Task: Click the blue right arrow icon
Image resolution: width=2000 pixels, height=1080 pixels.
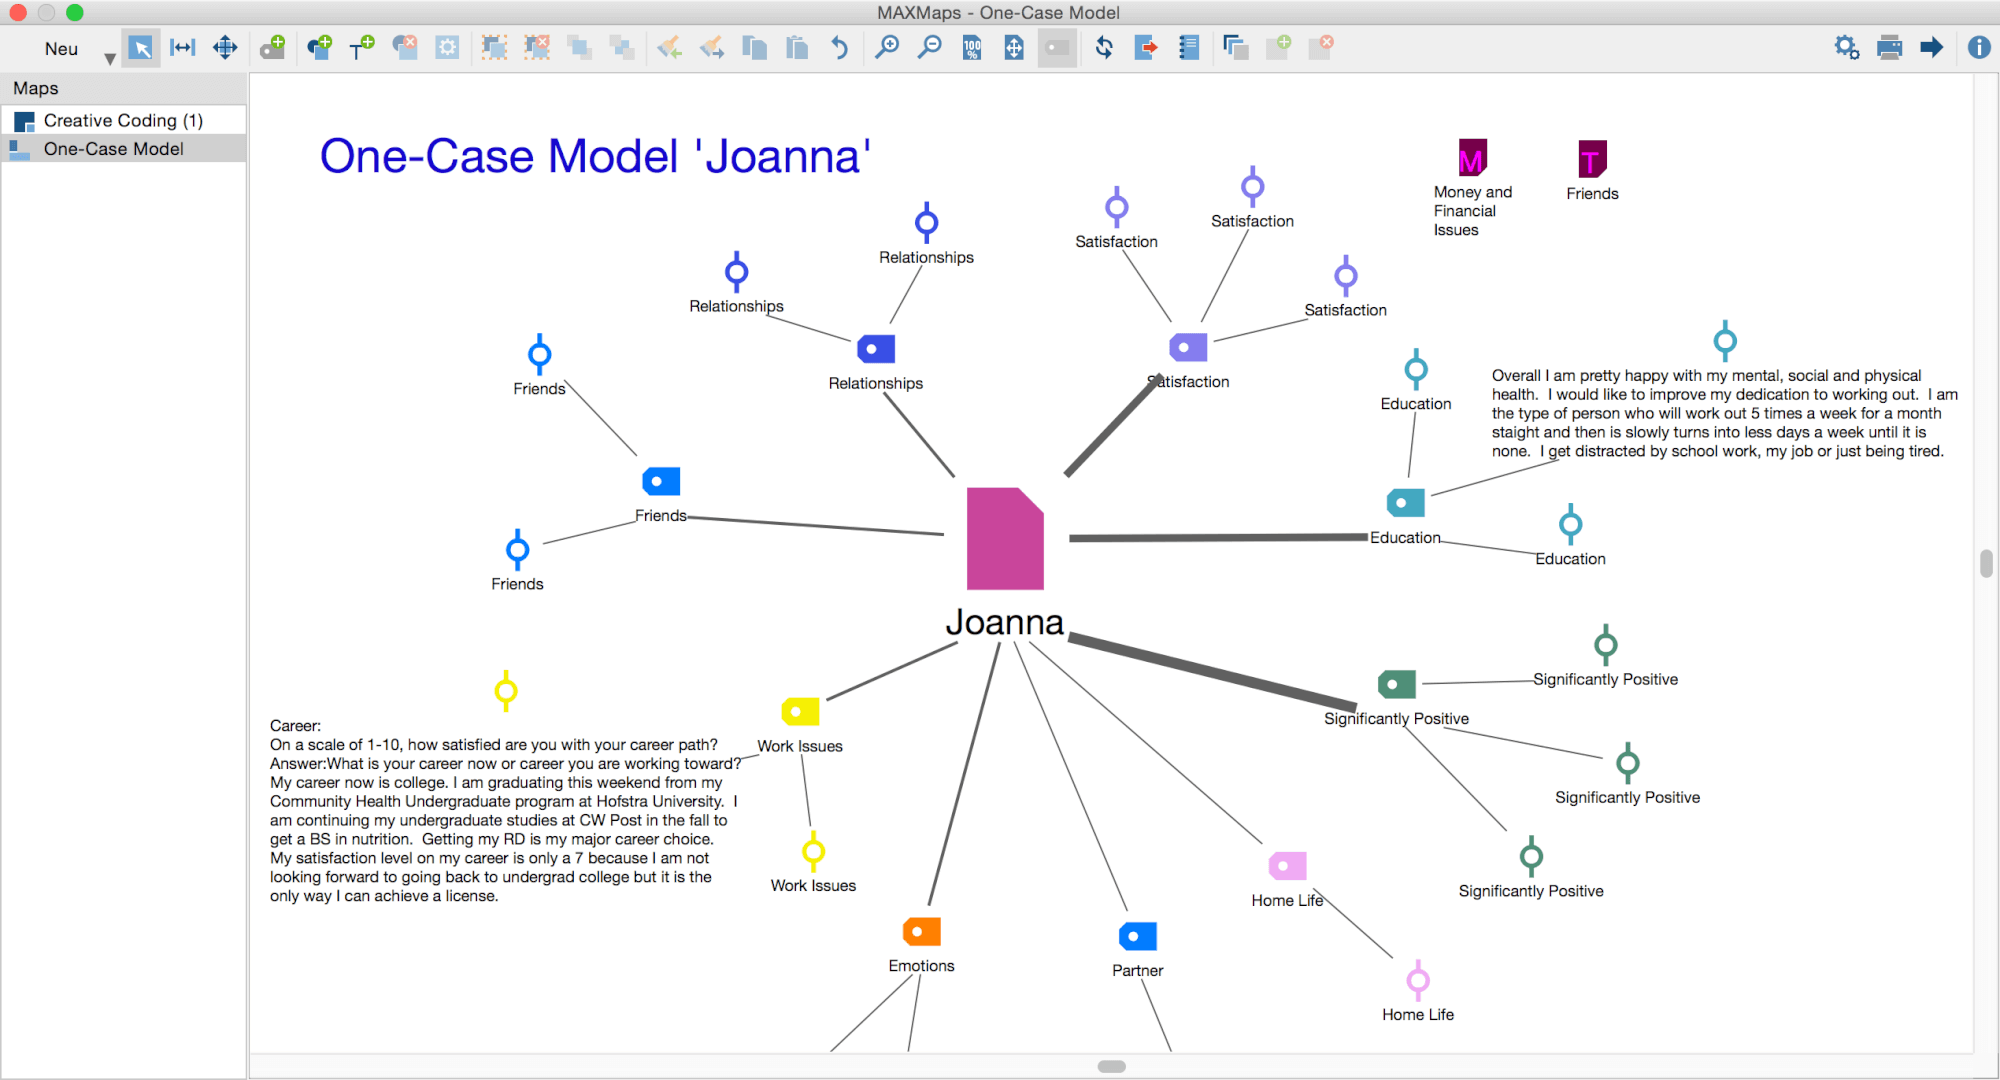Action: (1931, 47)
